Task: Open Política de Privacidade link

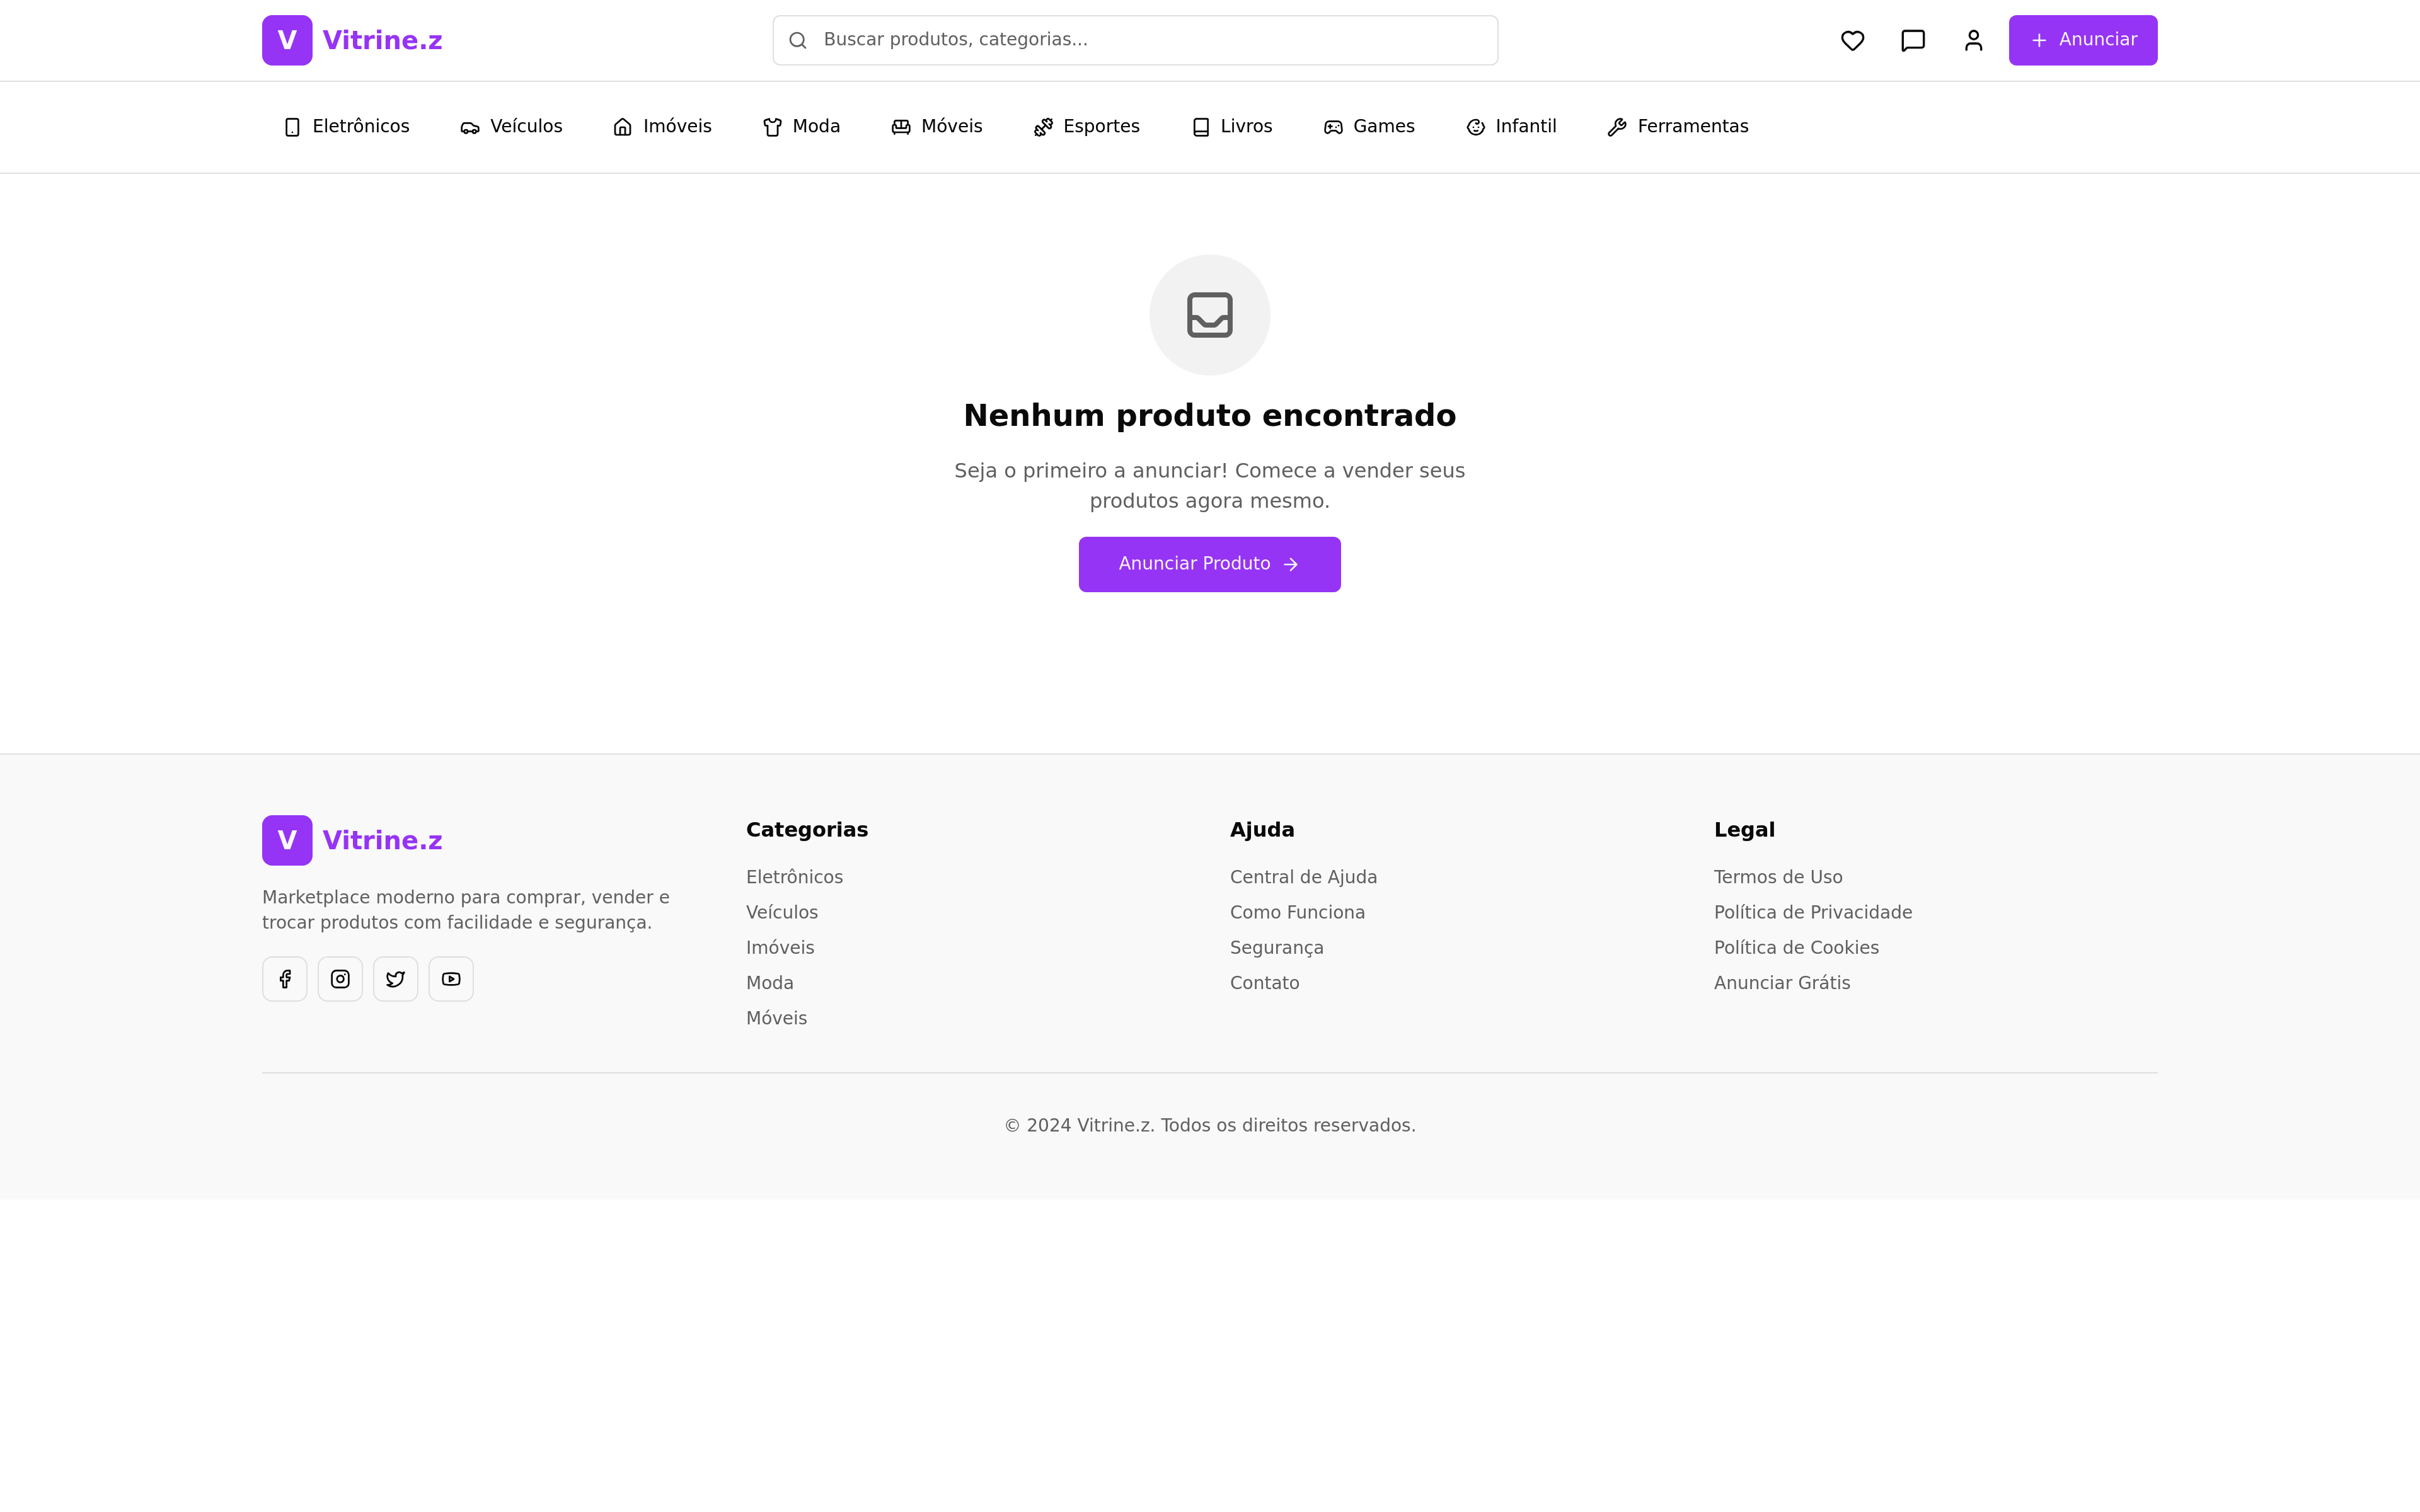Action: pos(1812,912)
